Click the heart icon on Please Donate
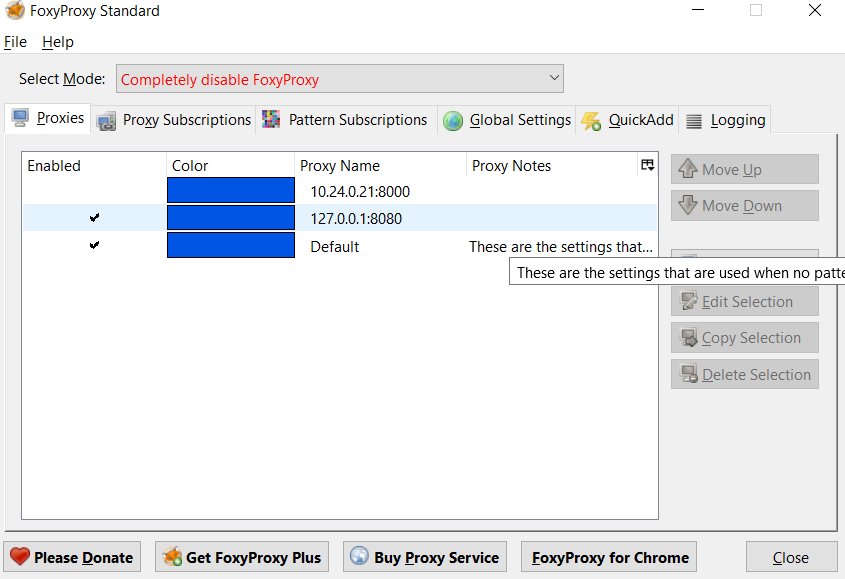This screenshot has height=579, width=845. (20, 557)
